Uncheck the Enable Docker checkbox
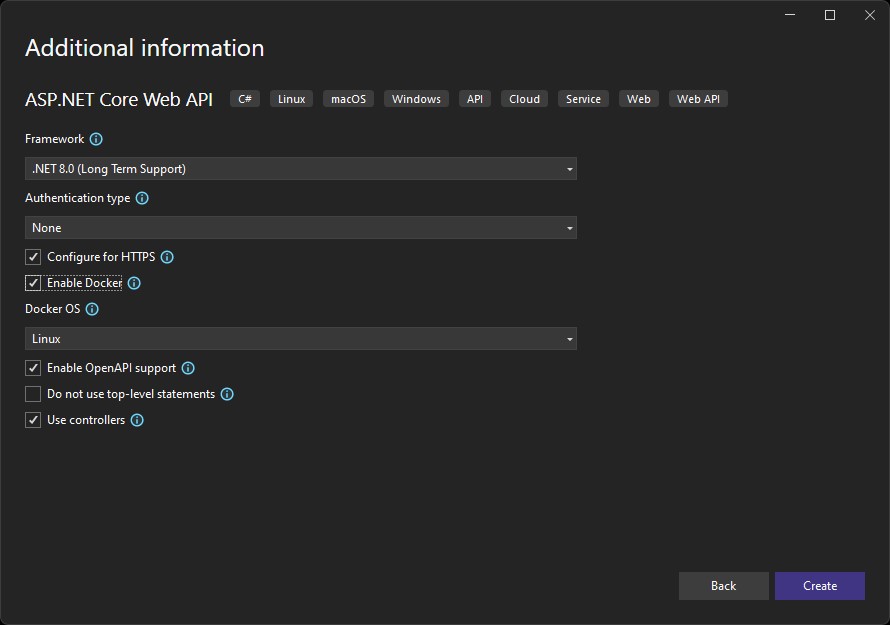Image resolution: width=890 pixels, height=625 pixels. pyautogui.click(x=33, y=283)
